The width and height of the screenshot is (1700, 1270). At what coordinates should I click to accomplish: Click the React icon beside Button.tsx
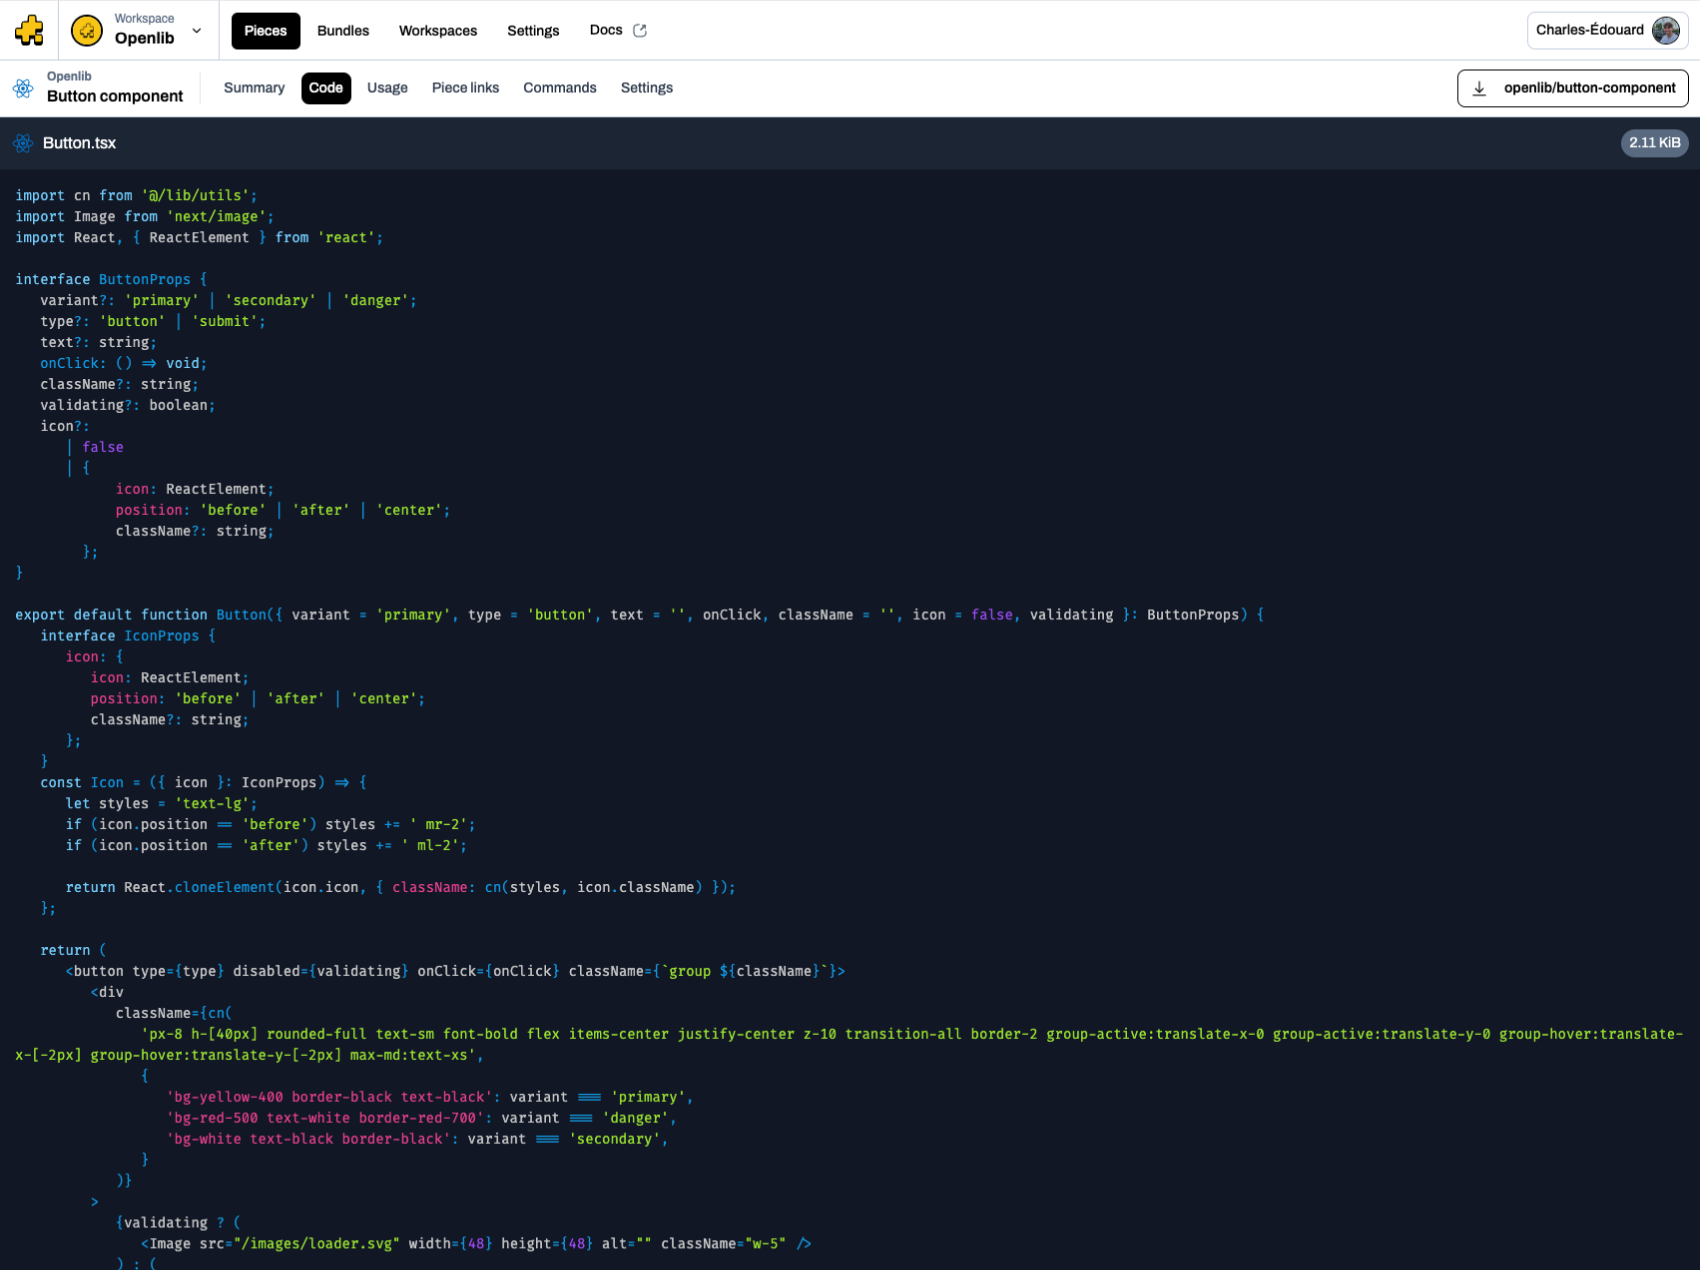[x=23, y=143]
